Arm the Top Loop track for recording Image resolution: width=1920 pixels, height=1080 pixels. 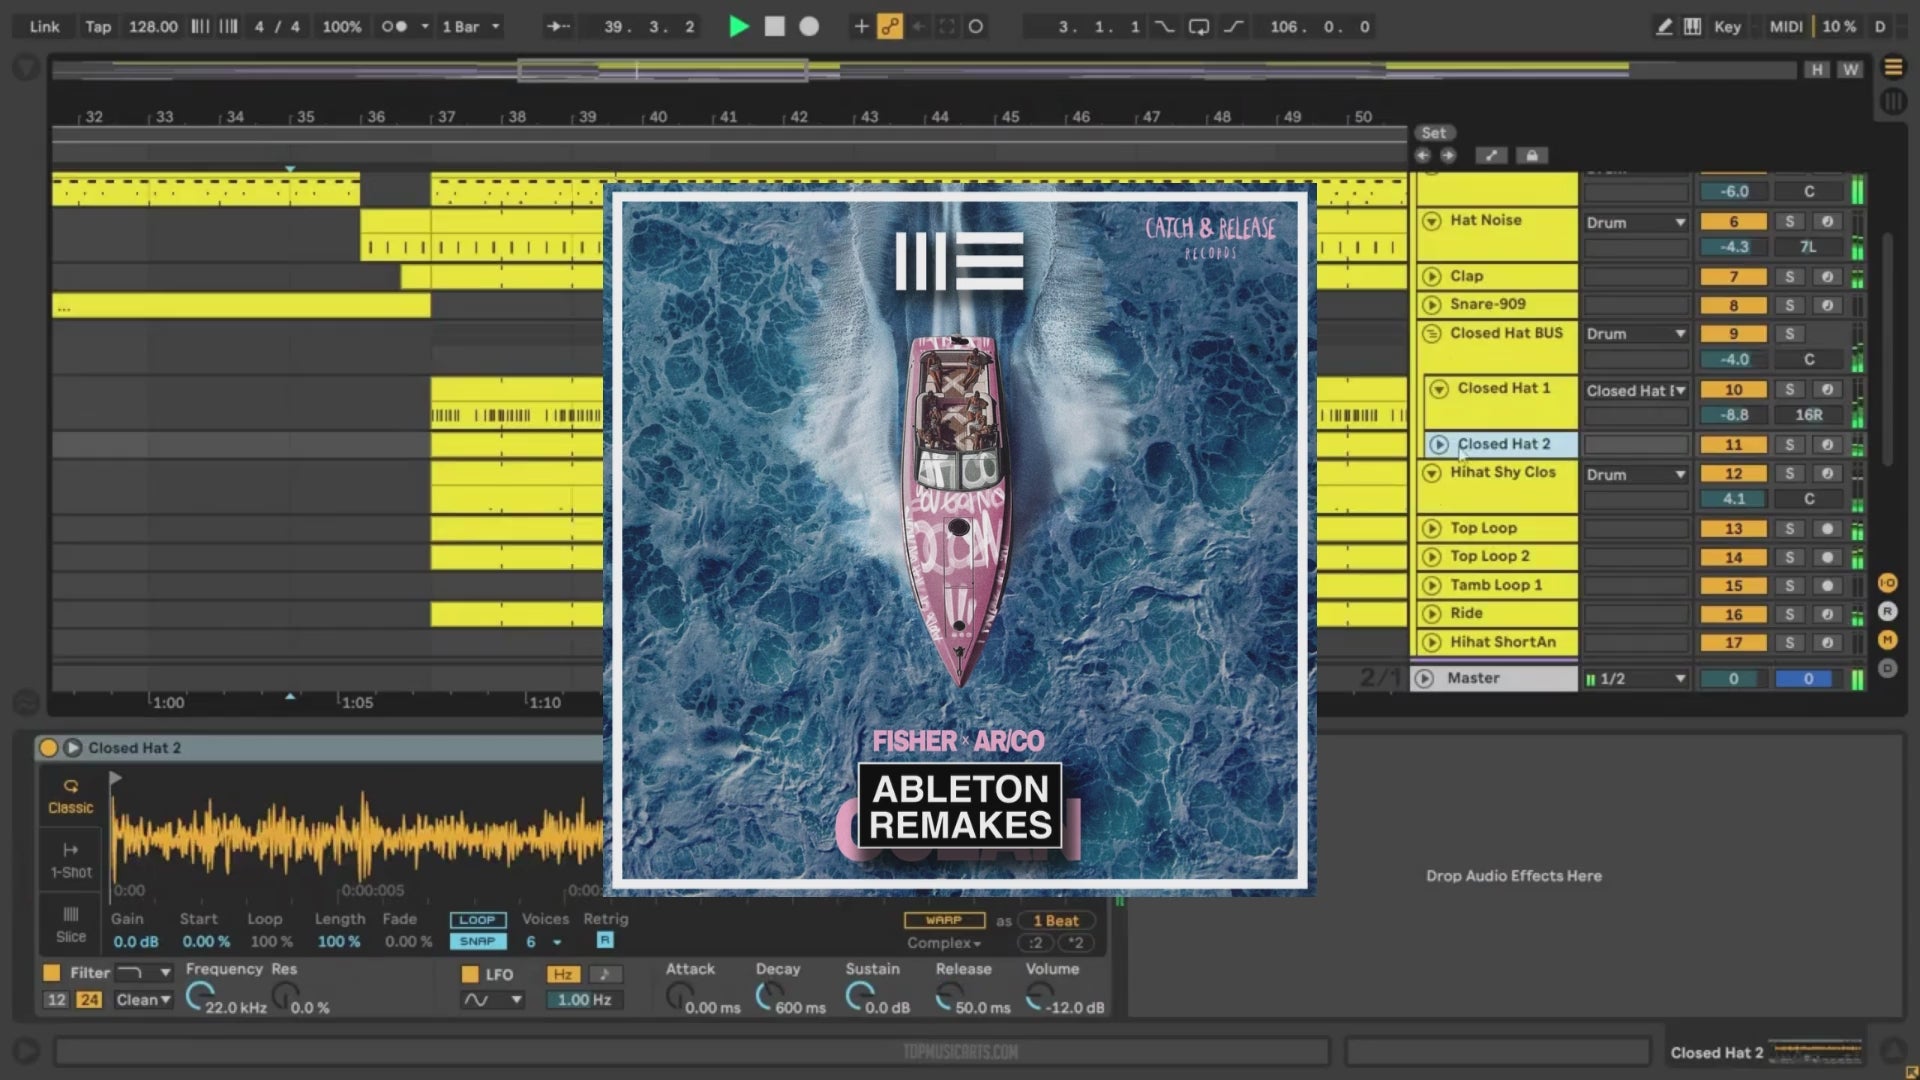1827,529
